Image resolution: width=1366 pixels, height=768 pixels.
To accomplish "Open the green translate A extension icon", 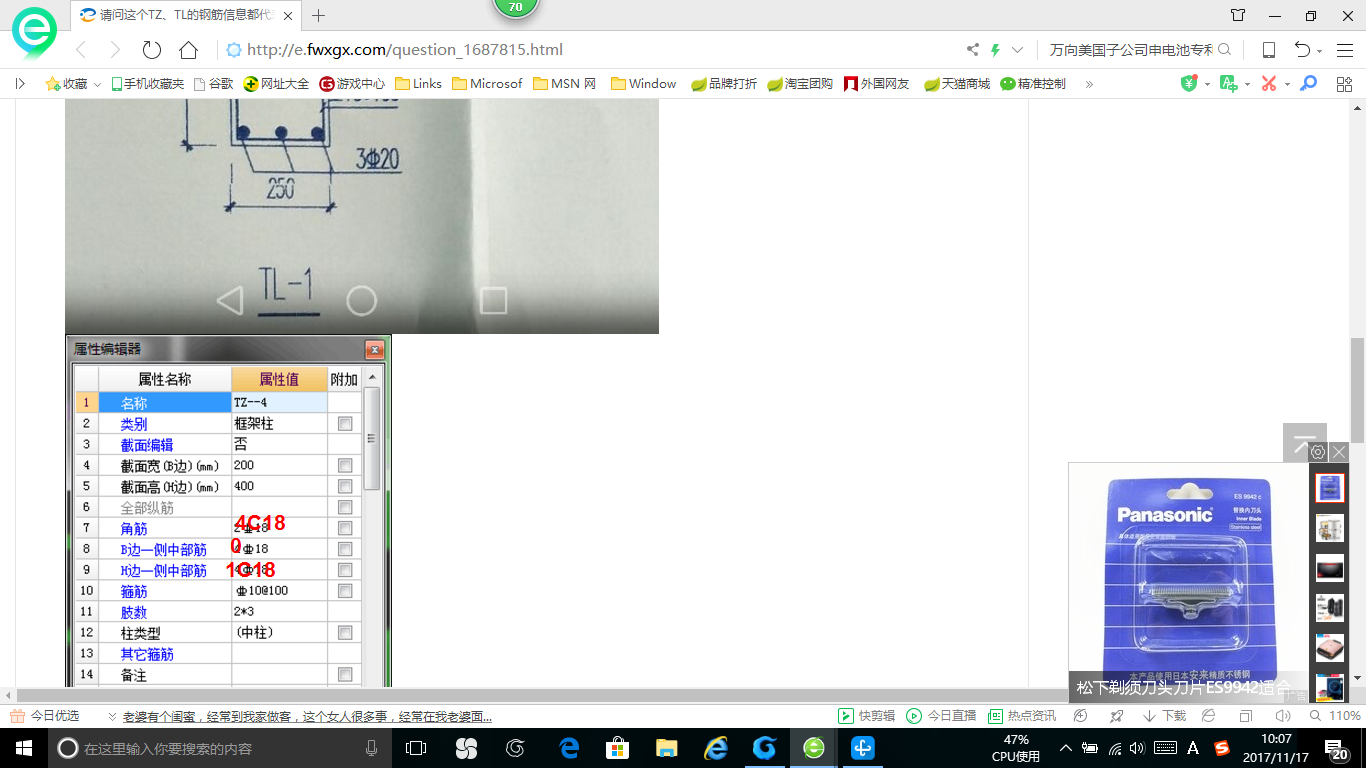I will point(1229,84).
